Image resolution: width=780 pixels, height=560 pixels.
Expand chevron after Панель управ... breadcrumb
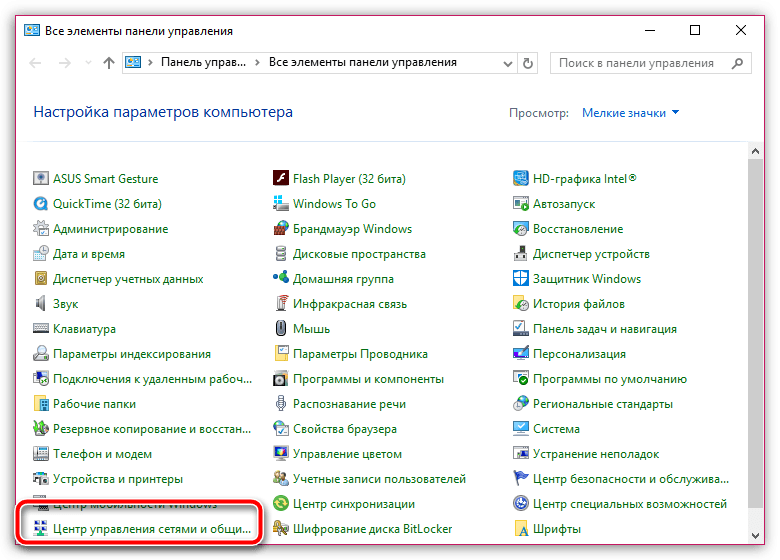coord(257,63)
